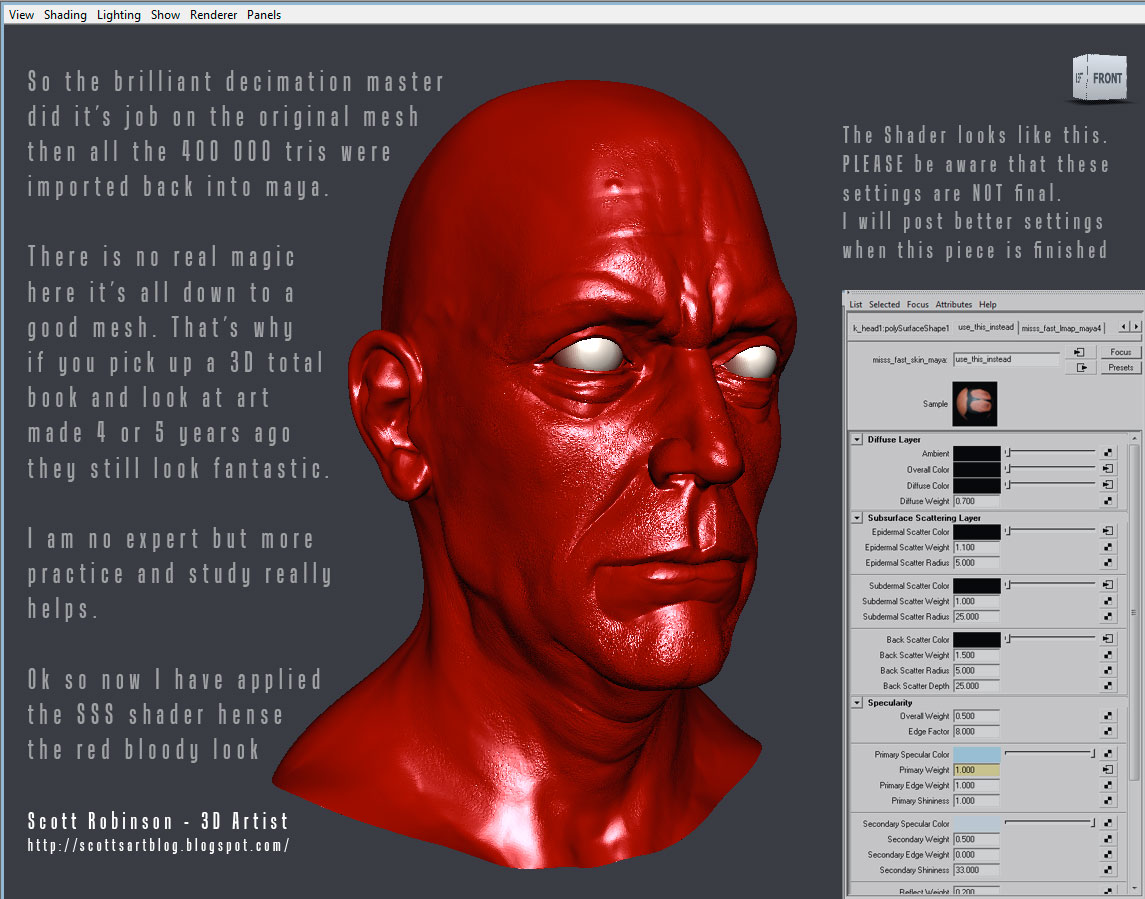Open the View menu in viewport
This screenshot has width=1145, height=899.
pyautogui.click(x=21, y=15)
